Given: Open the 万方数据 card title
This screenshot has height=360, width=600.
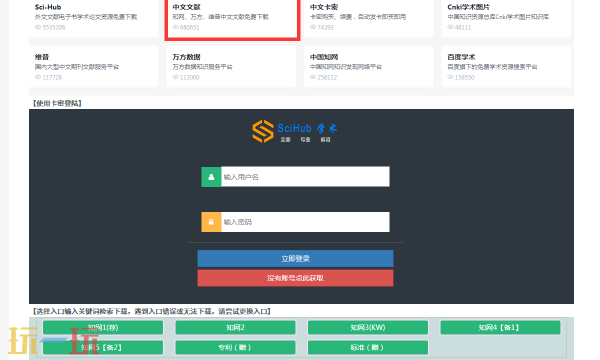Looking at the screenshot, I should pyautogui.click(x=186, y=57).
